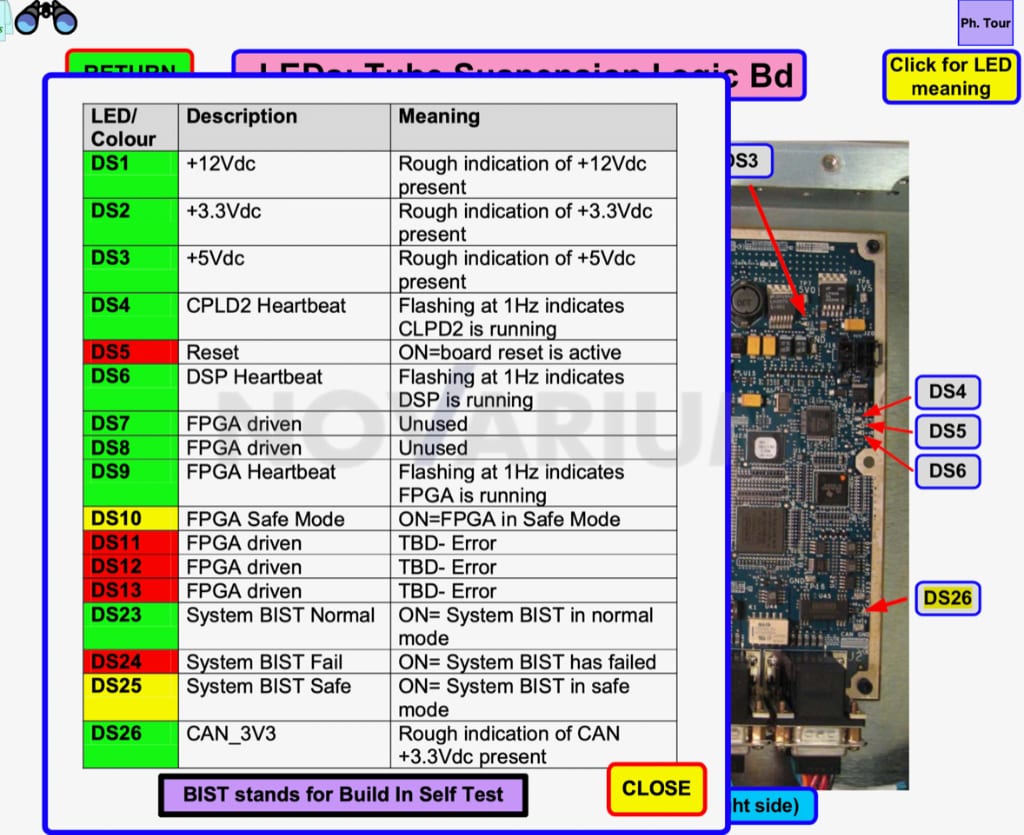The height and width of the screenshot is (835, 1024).
Task: Click the '+5Vdc' description cell
Action: [x=284, y=269]
